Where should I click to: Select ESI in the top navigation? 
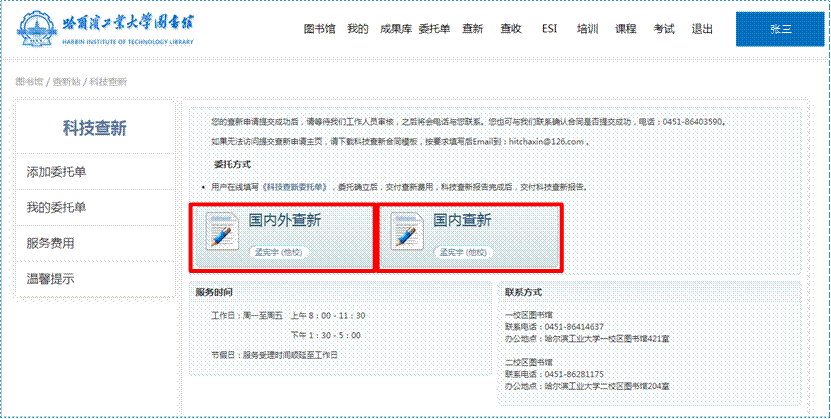tap(549, 29)
